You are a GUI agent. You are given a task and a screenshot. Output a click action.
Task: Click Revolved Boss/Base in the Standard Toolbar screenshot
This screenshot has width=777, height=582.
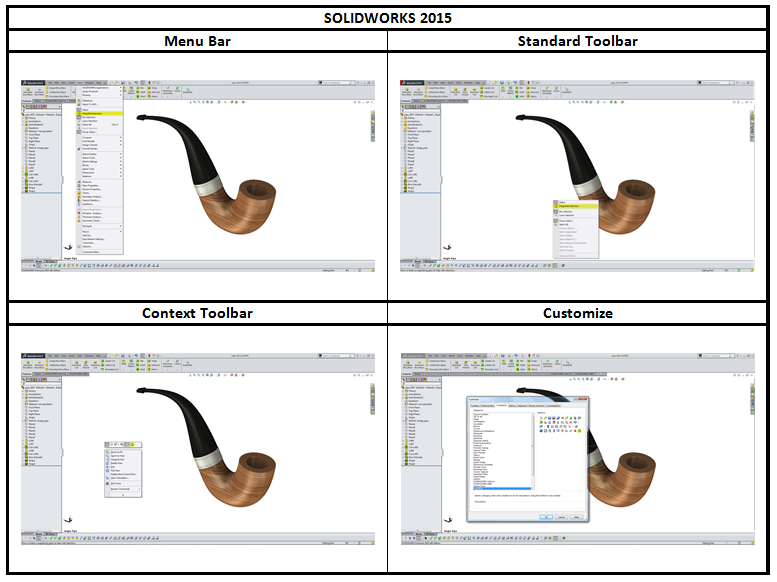(418, 92)
